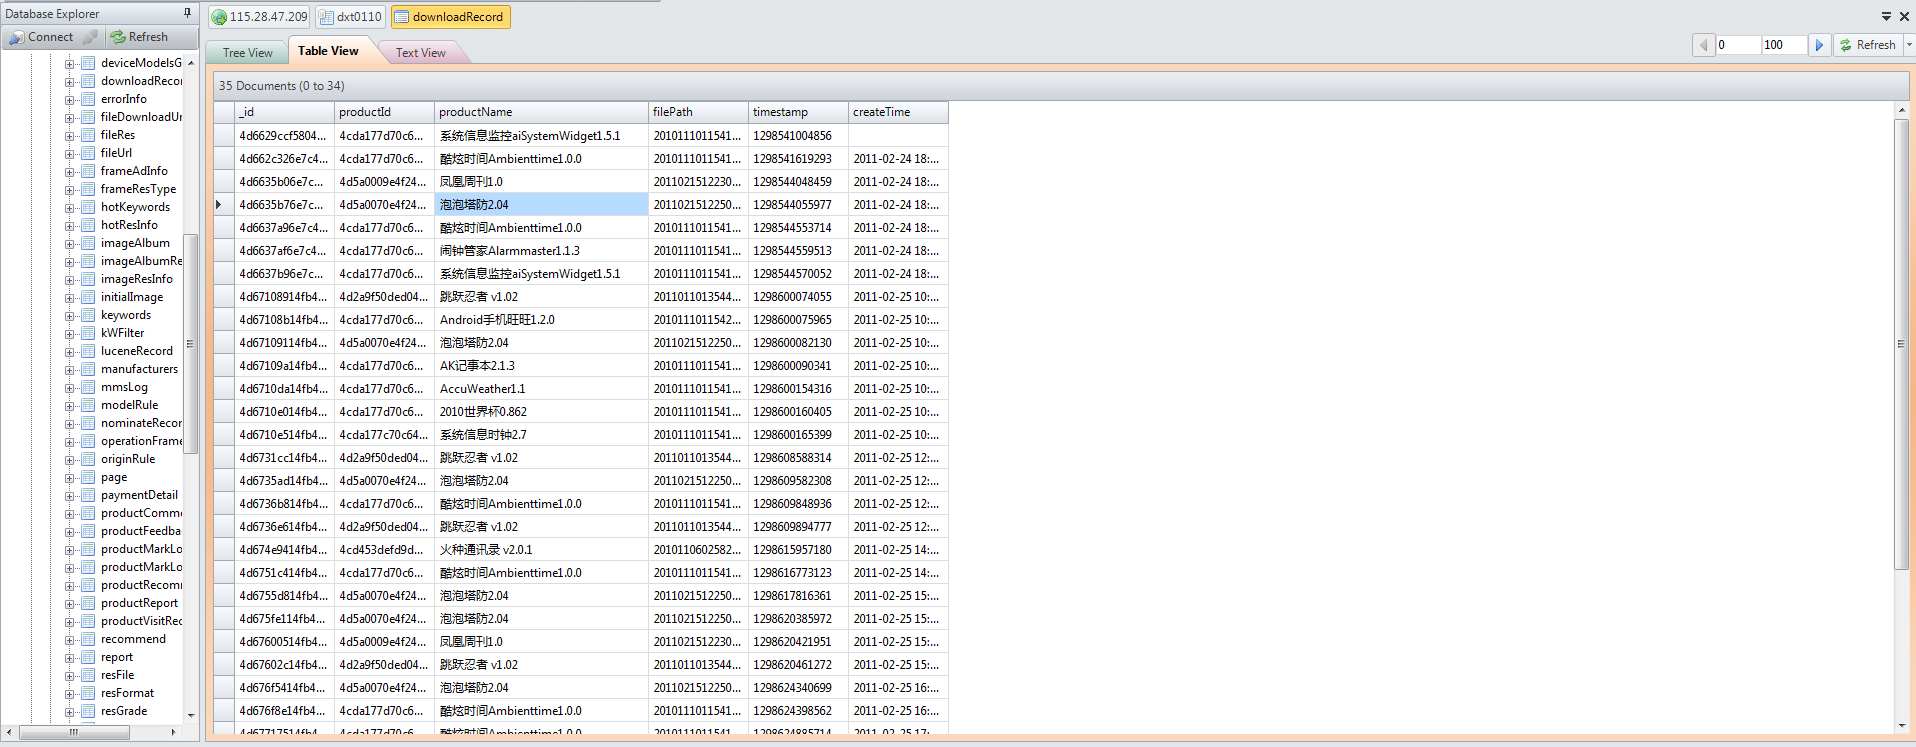Expand the fileUrl collection node
Screen dimensions: 1916x747
70,153
